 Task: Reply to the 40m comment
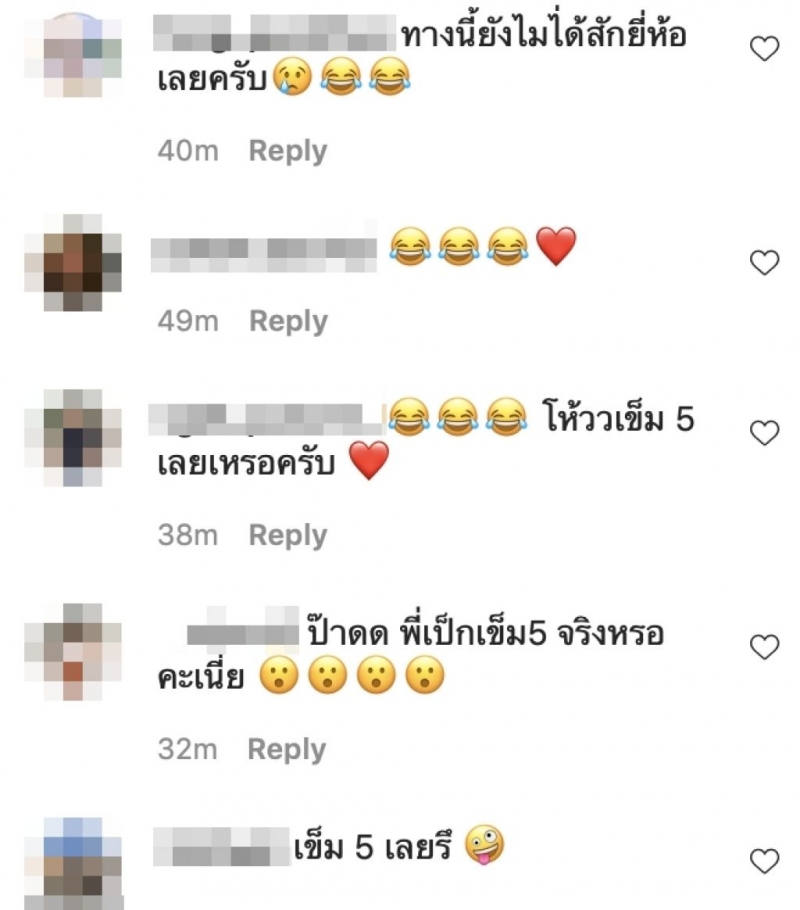[x=288, y=151]
